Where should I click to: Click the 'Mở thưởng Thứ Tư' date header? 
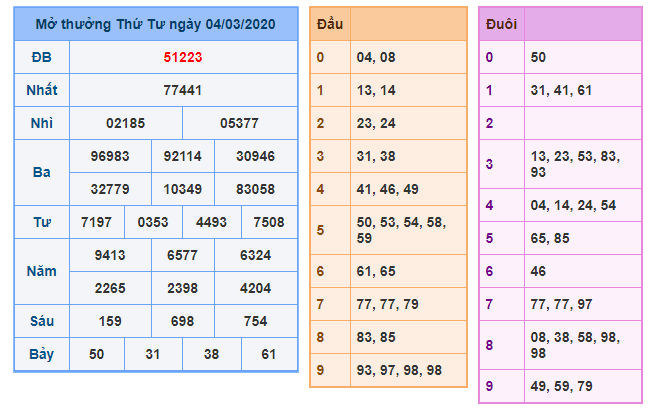[x=156, y=23]
